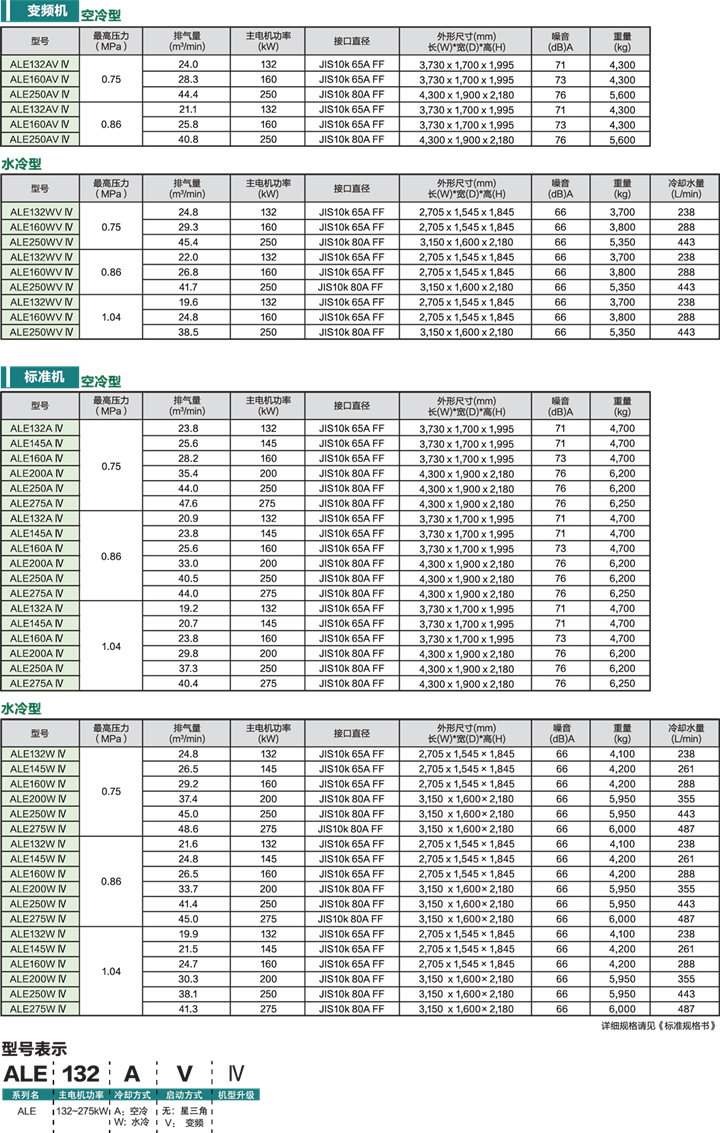This screenshot has height=1133, width=720.
Task: Click the first ALE132AV IV row in top table
Action: [x=40, y=63]
